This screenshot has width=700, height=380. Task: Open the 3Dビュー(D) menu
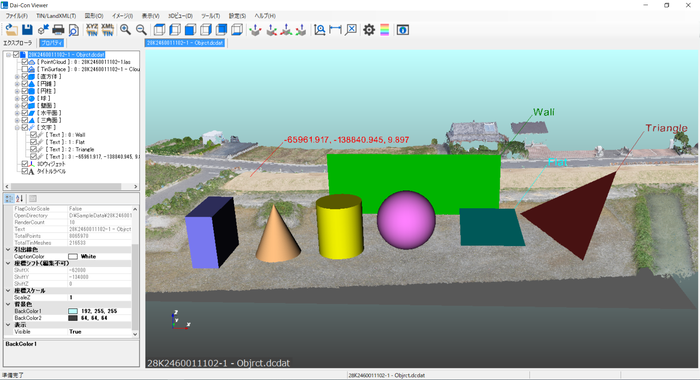(x=180, y=16)
